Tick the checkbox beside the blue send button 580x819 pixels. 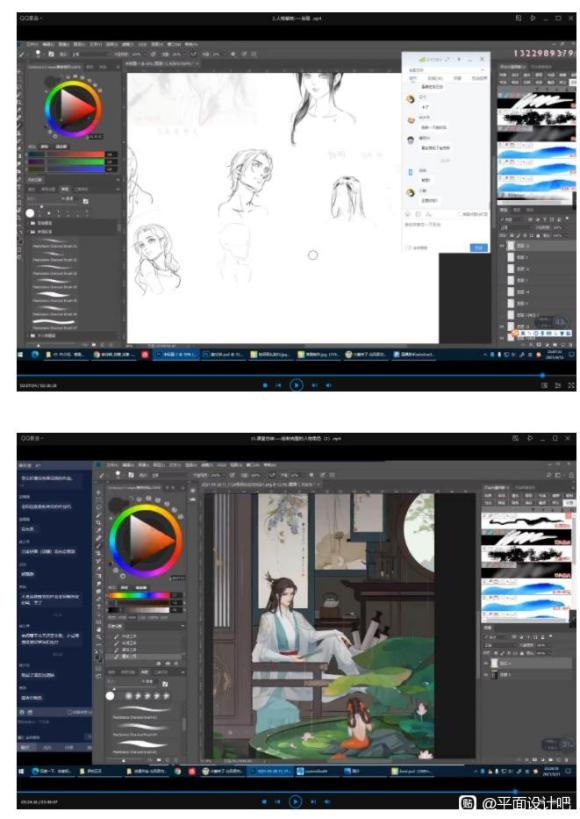pos(409,248)
